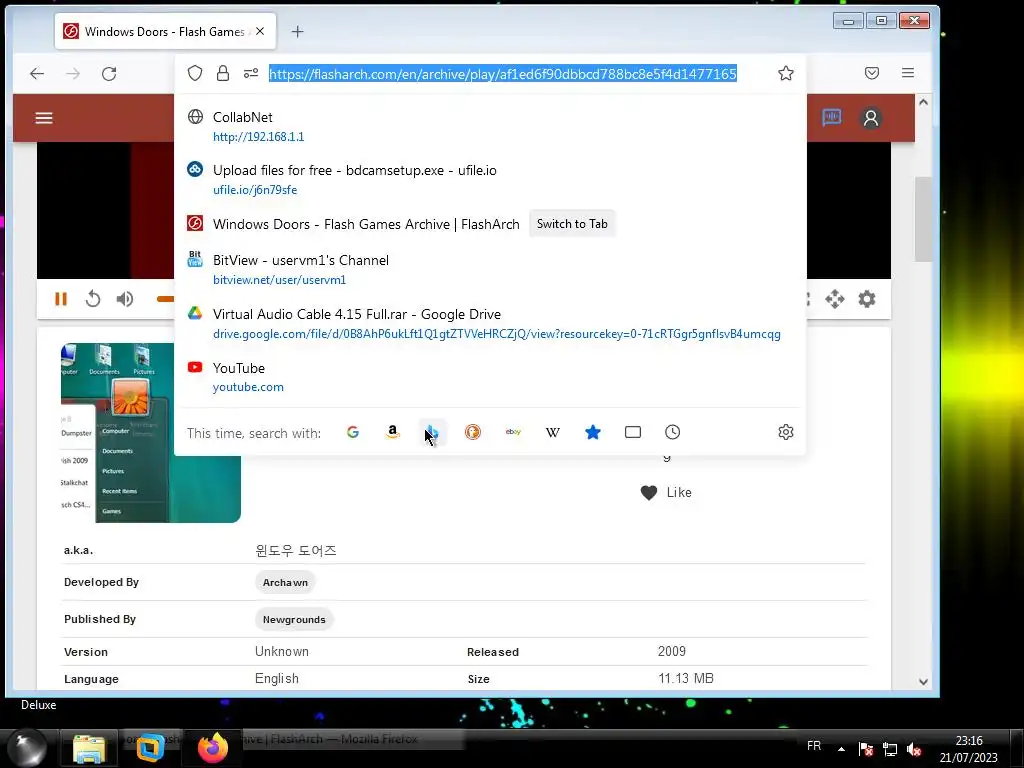Image resolution: width=1024 pixels, height=768 pixels.
Task: Choose the ufile.io bdcamsetup.exe suggestion
Action: pos(490,180)
